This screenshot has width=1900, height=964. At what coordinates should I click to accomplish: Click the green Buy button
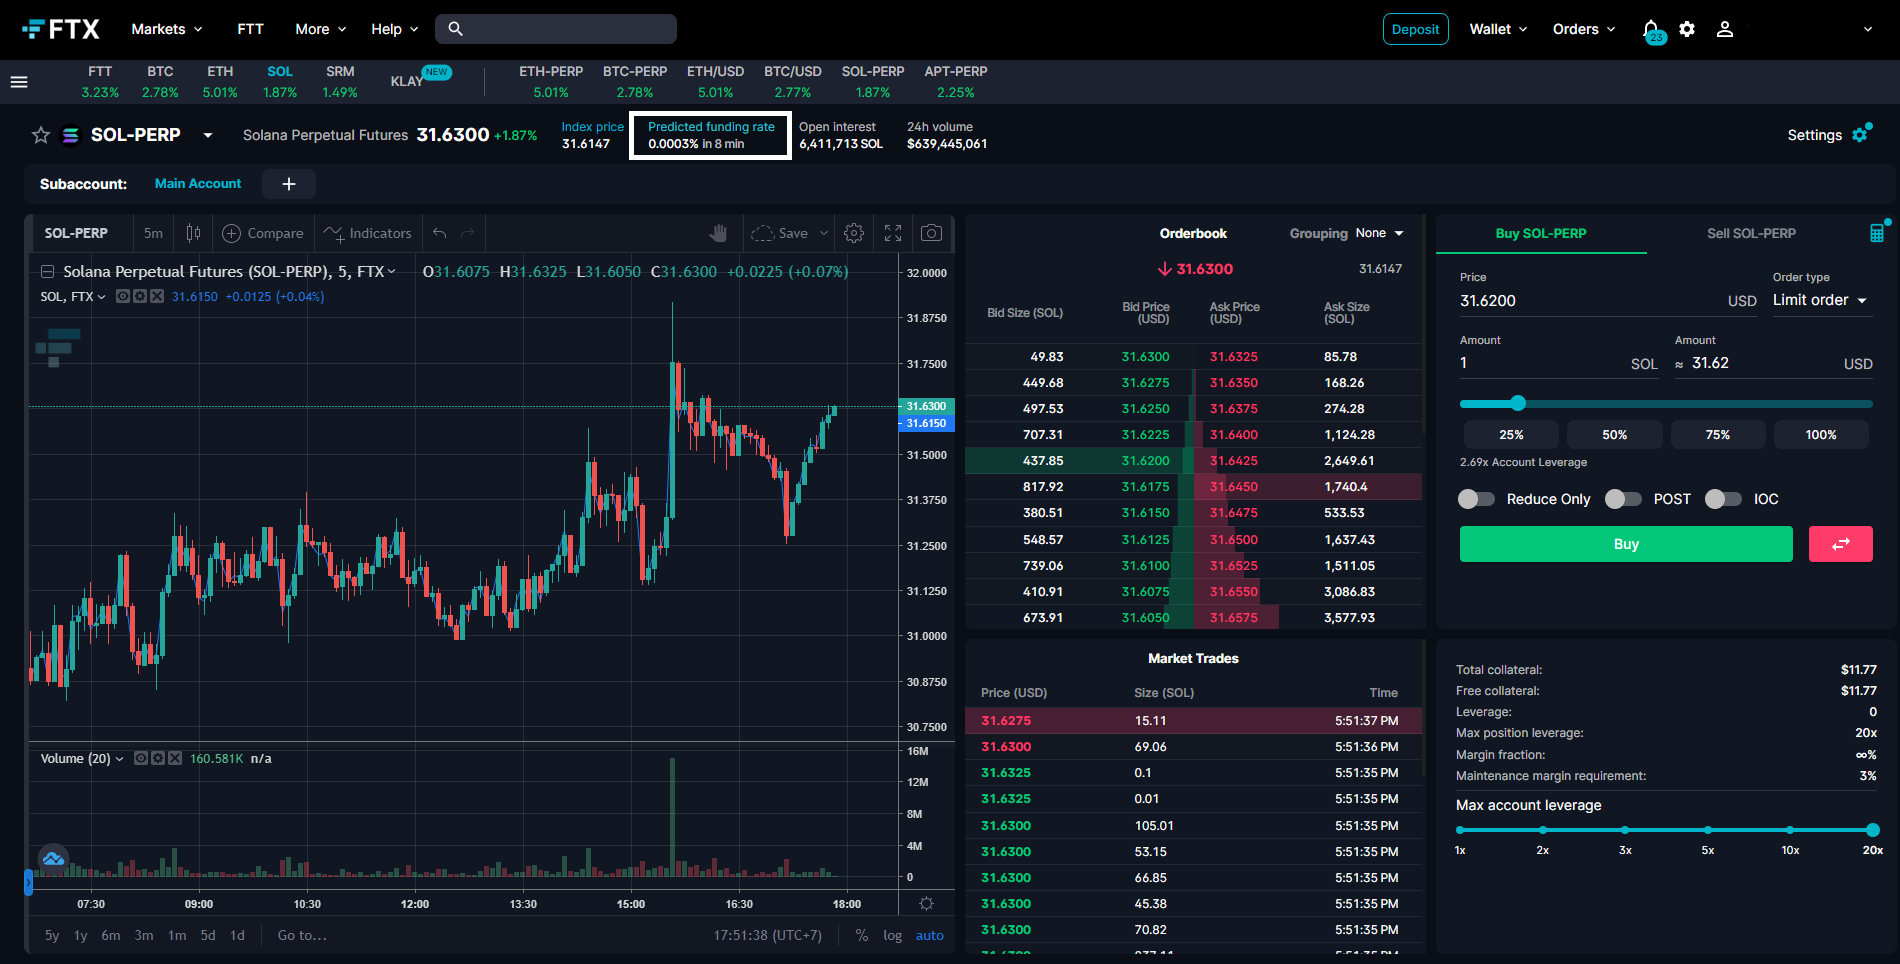pos(1626,544)
